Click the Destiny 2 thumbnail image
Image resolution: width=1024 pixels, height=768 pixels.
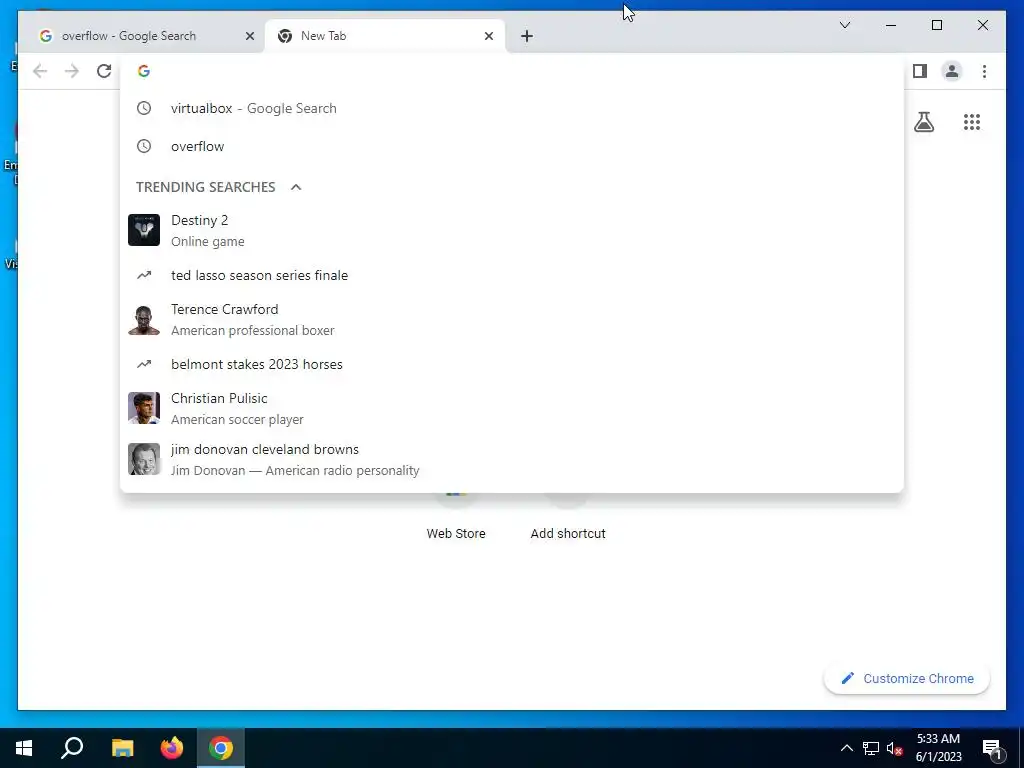pos(144,230)
